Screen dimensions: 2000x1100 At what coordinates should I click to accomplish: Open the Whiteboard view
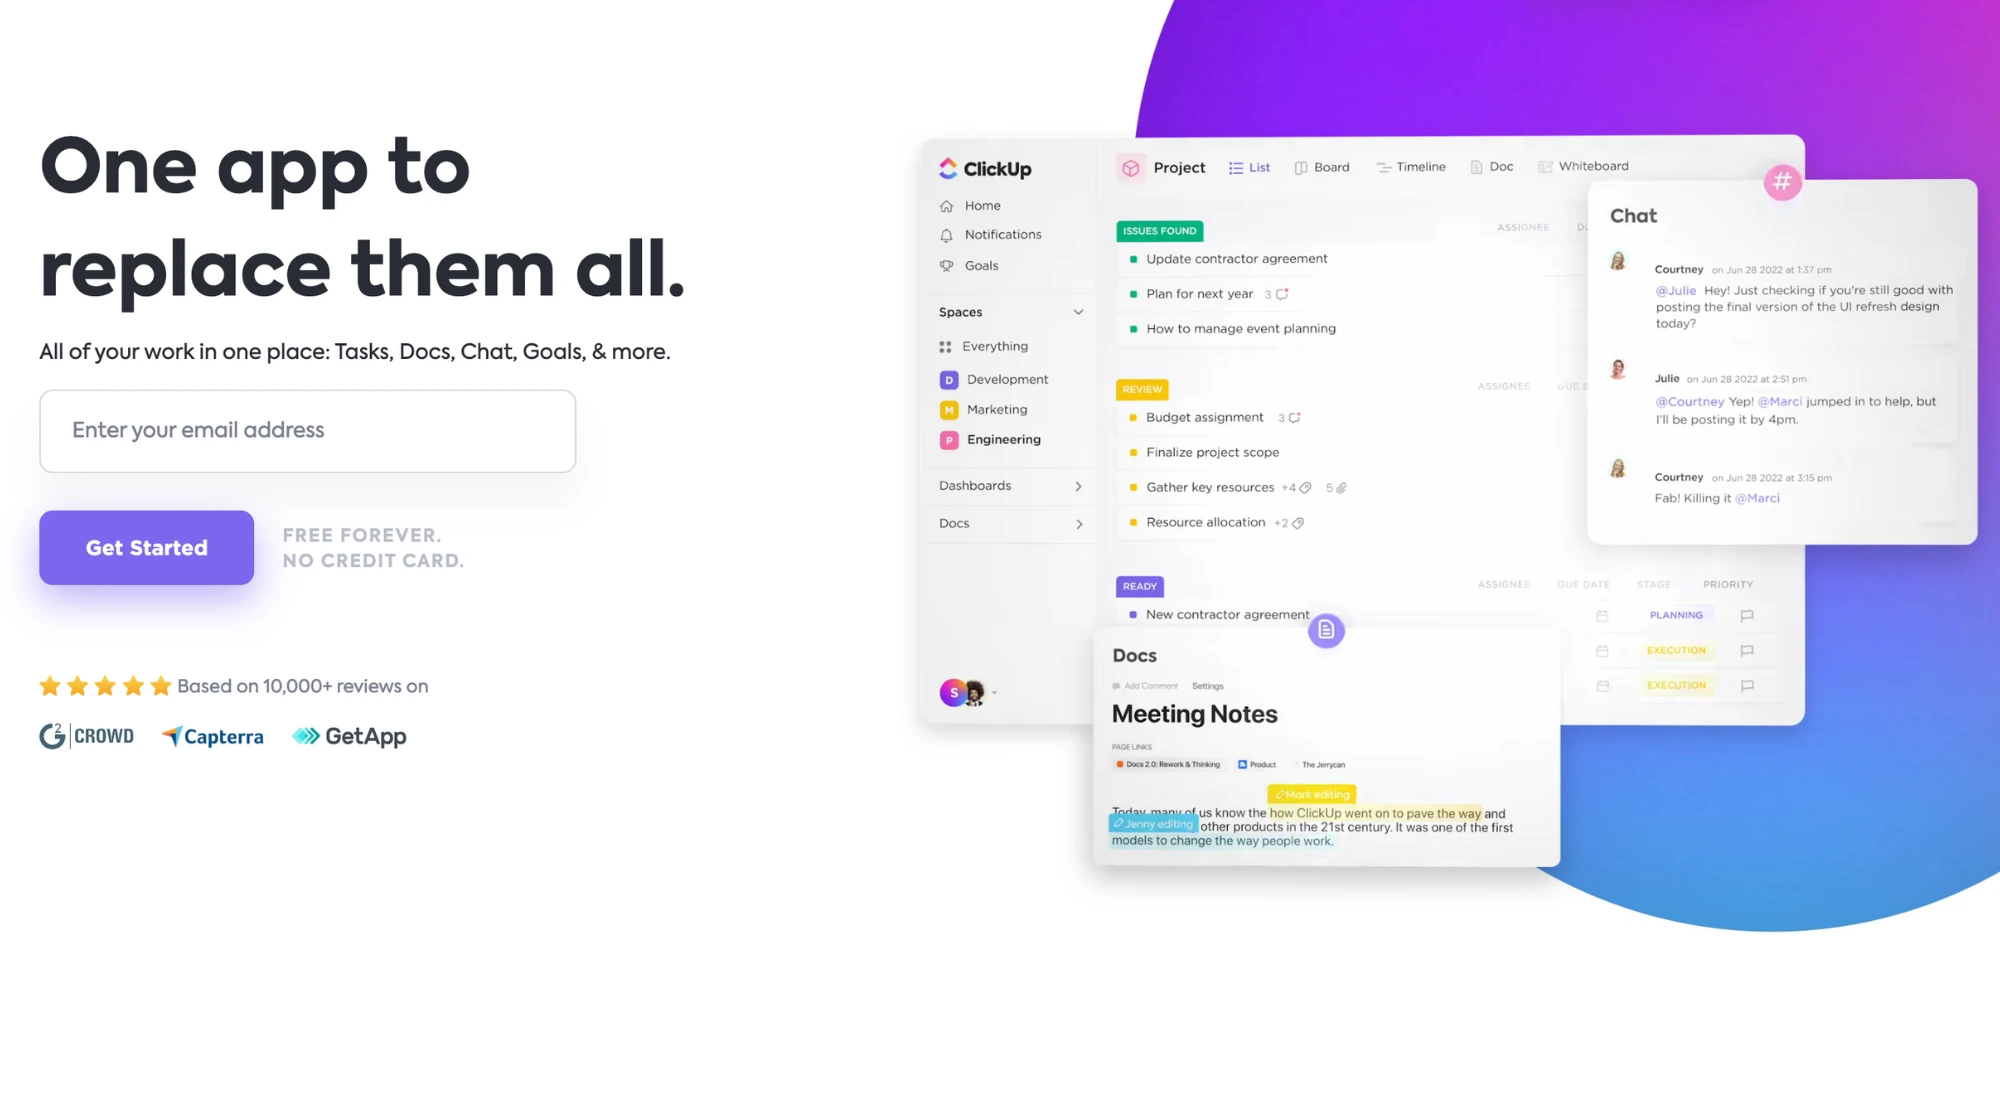coord(1594,165)
